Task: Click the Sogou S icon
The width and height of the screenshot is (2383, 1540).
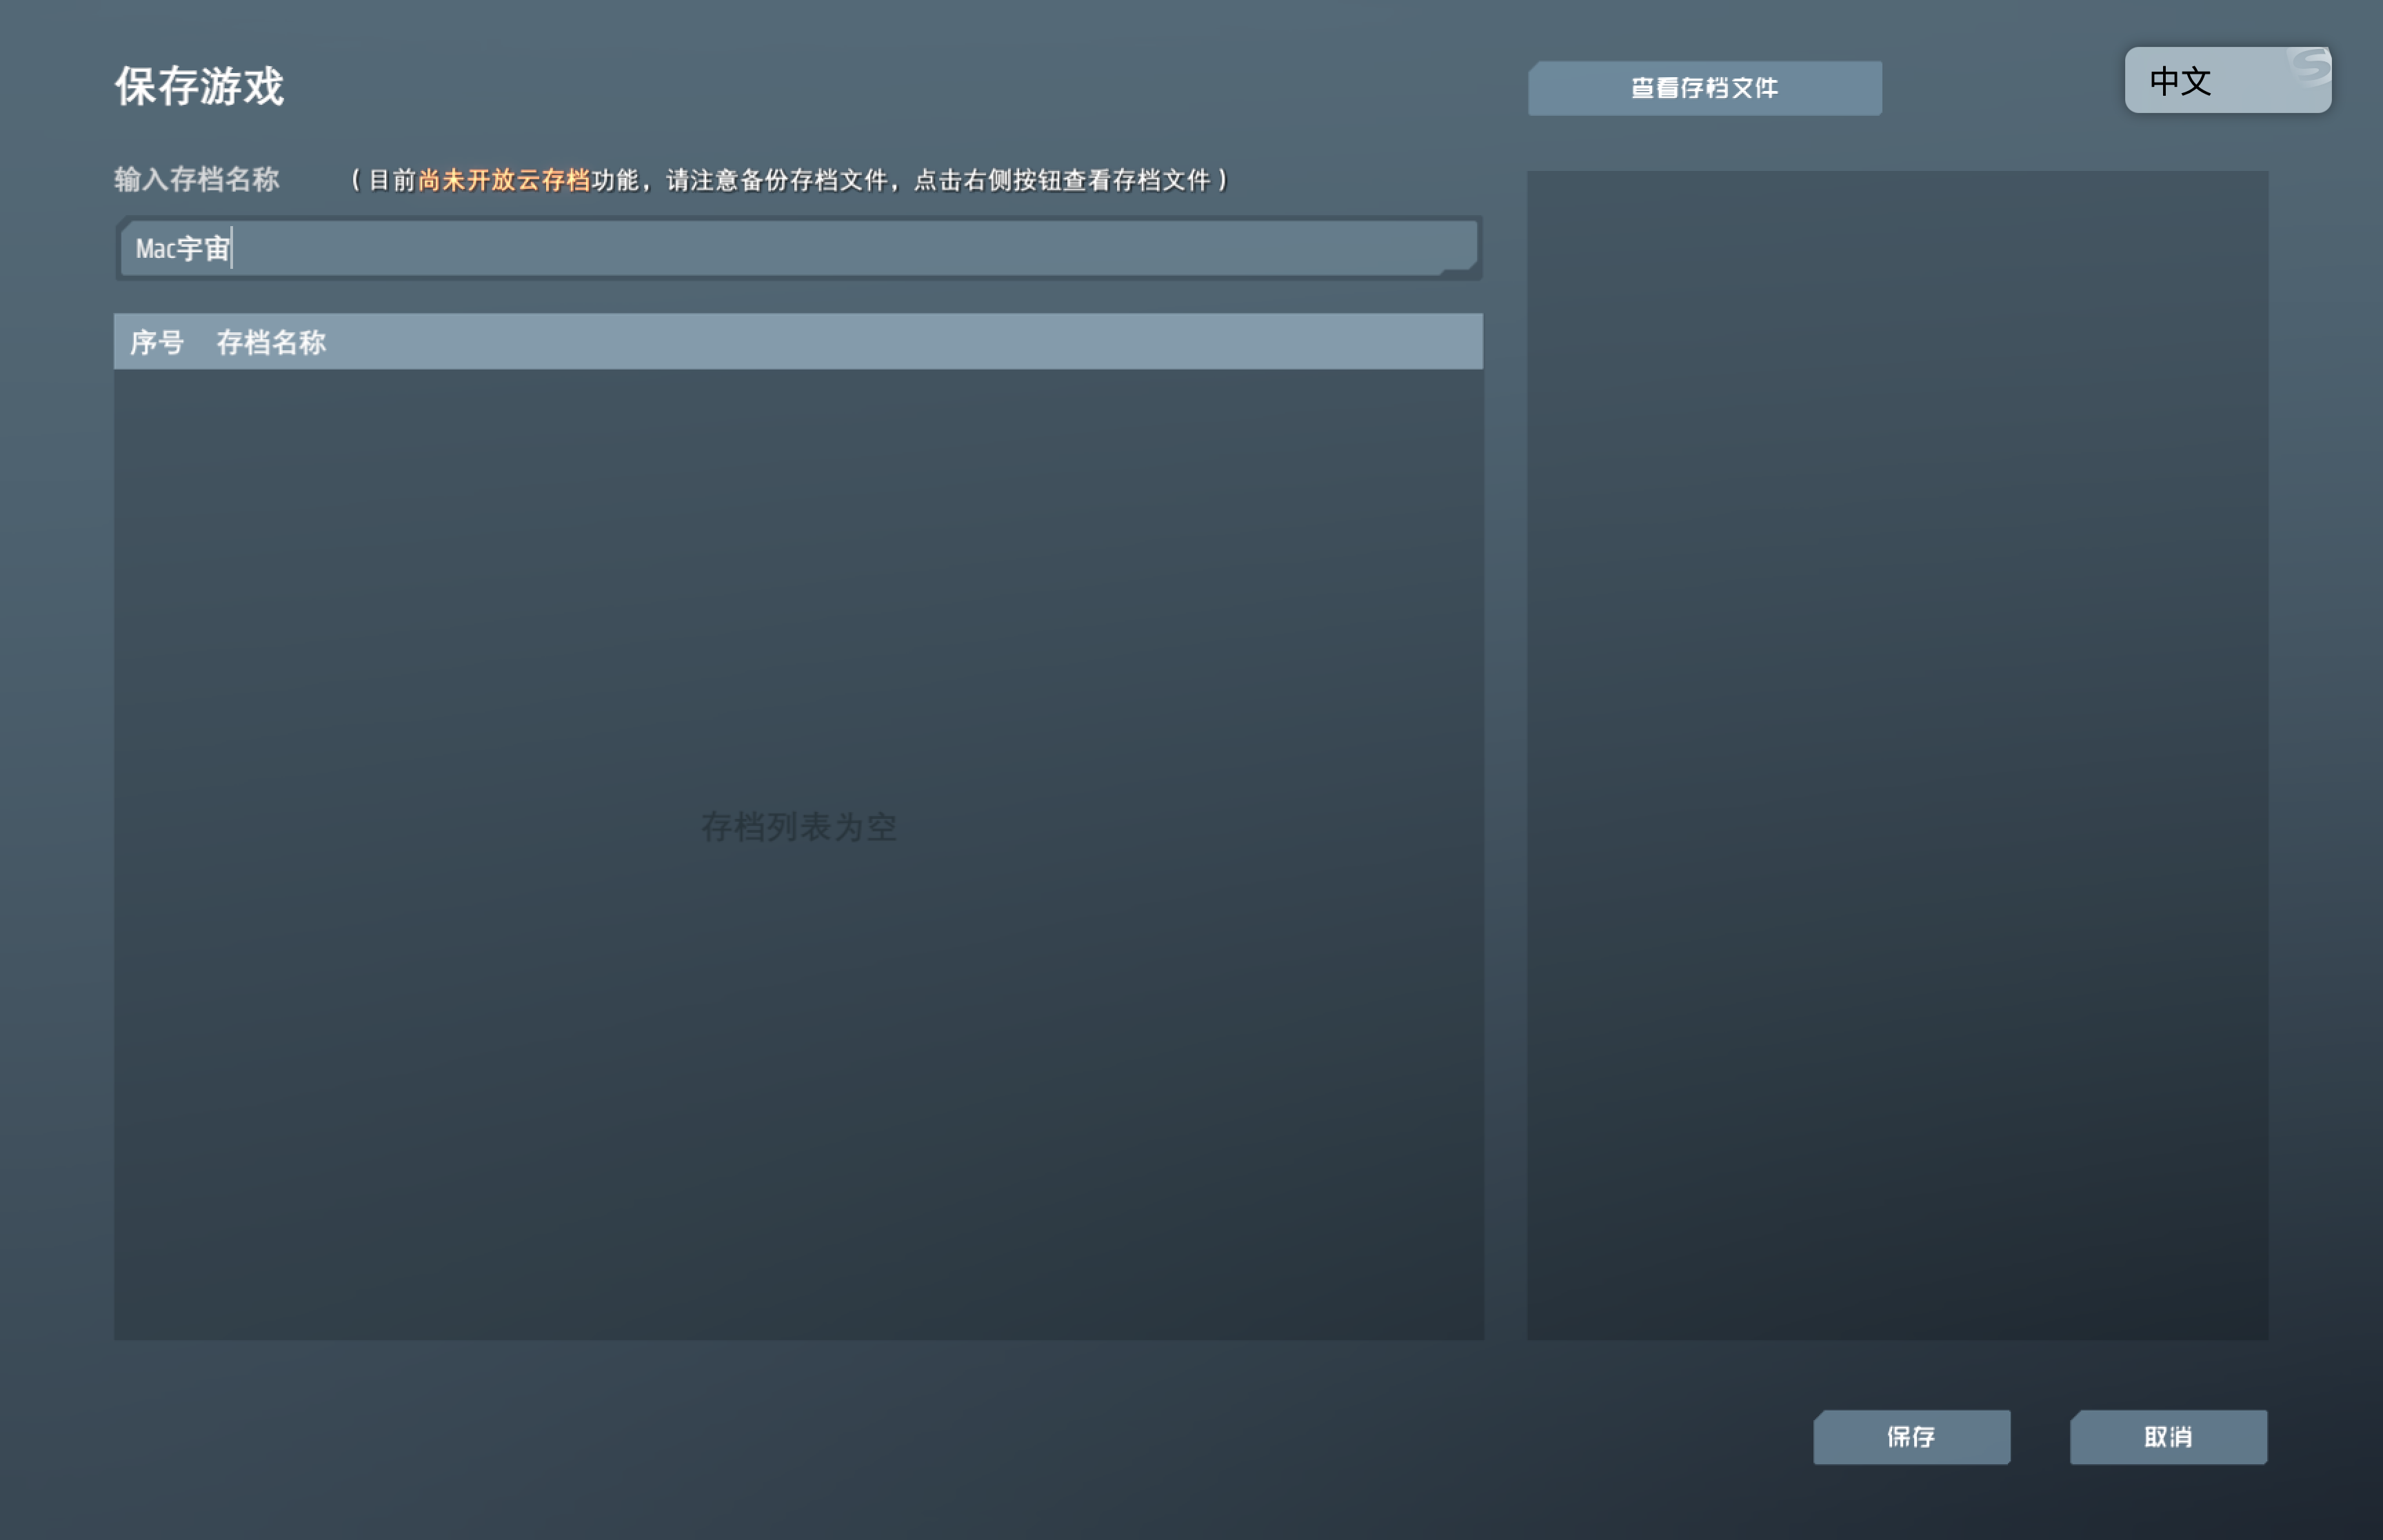Action: 2310,67
